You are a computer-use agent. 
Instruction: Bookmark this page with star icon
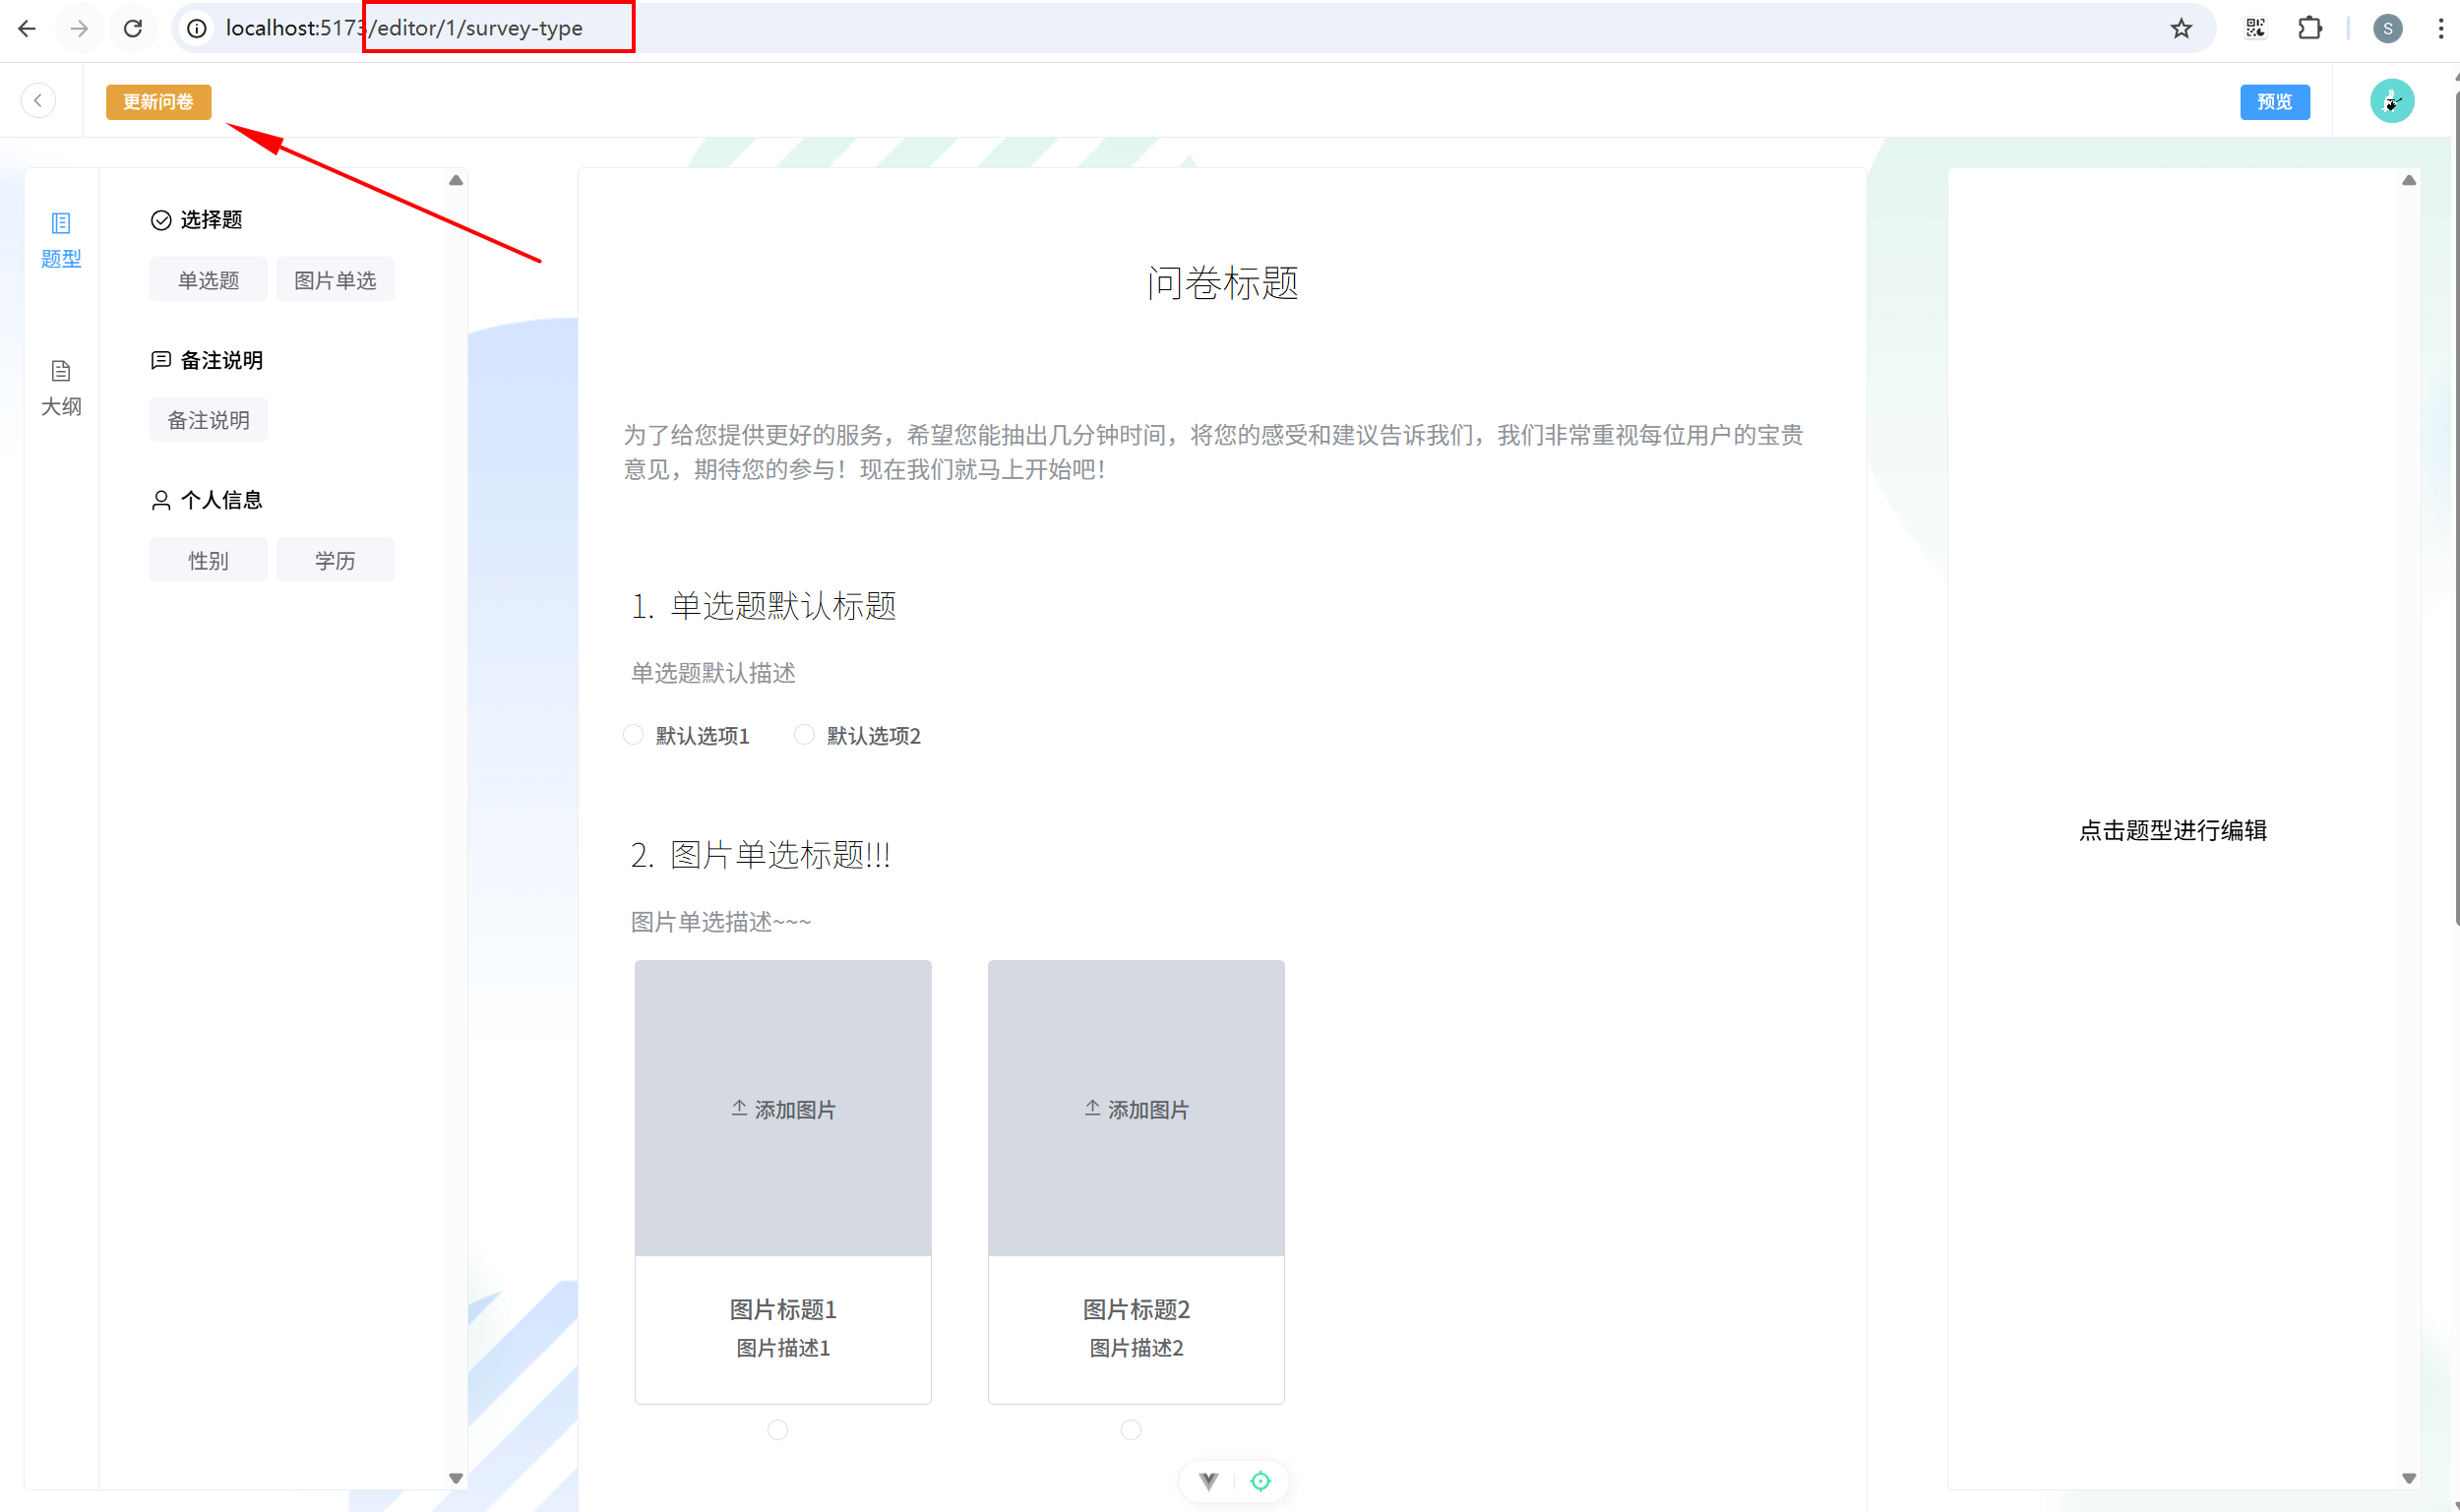(x=2181, y=28)
